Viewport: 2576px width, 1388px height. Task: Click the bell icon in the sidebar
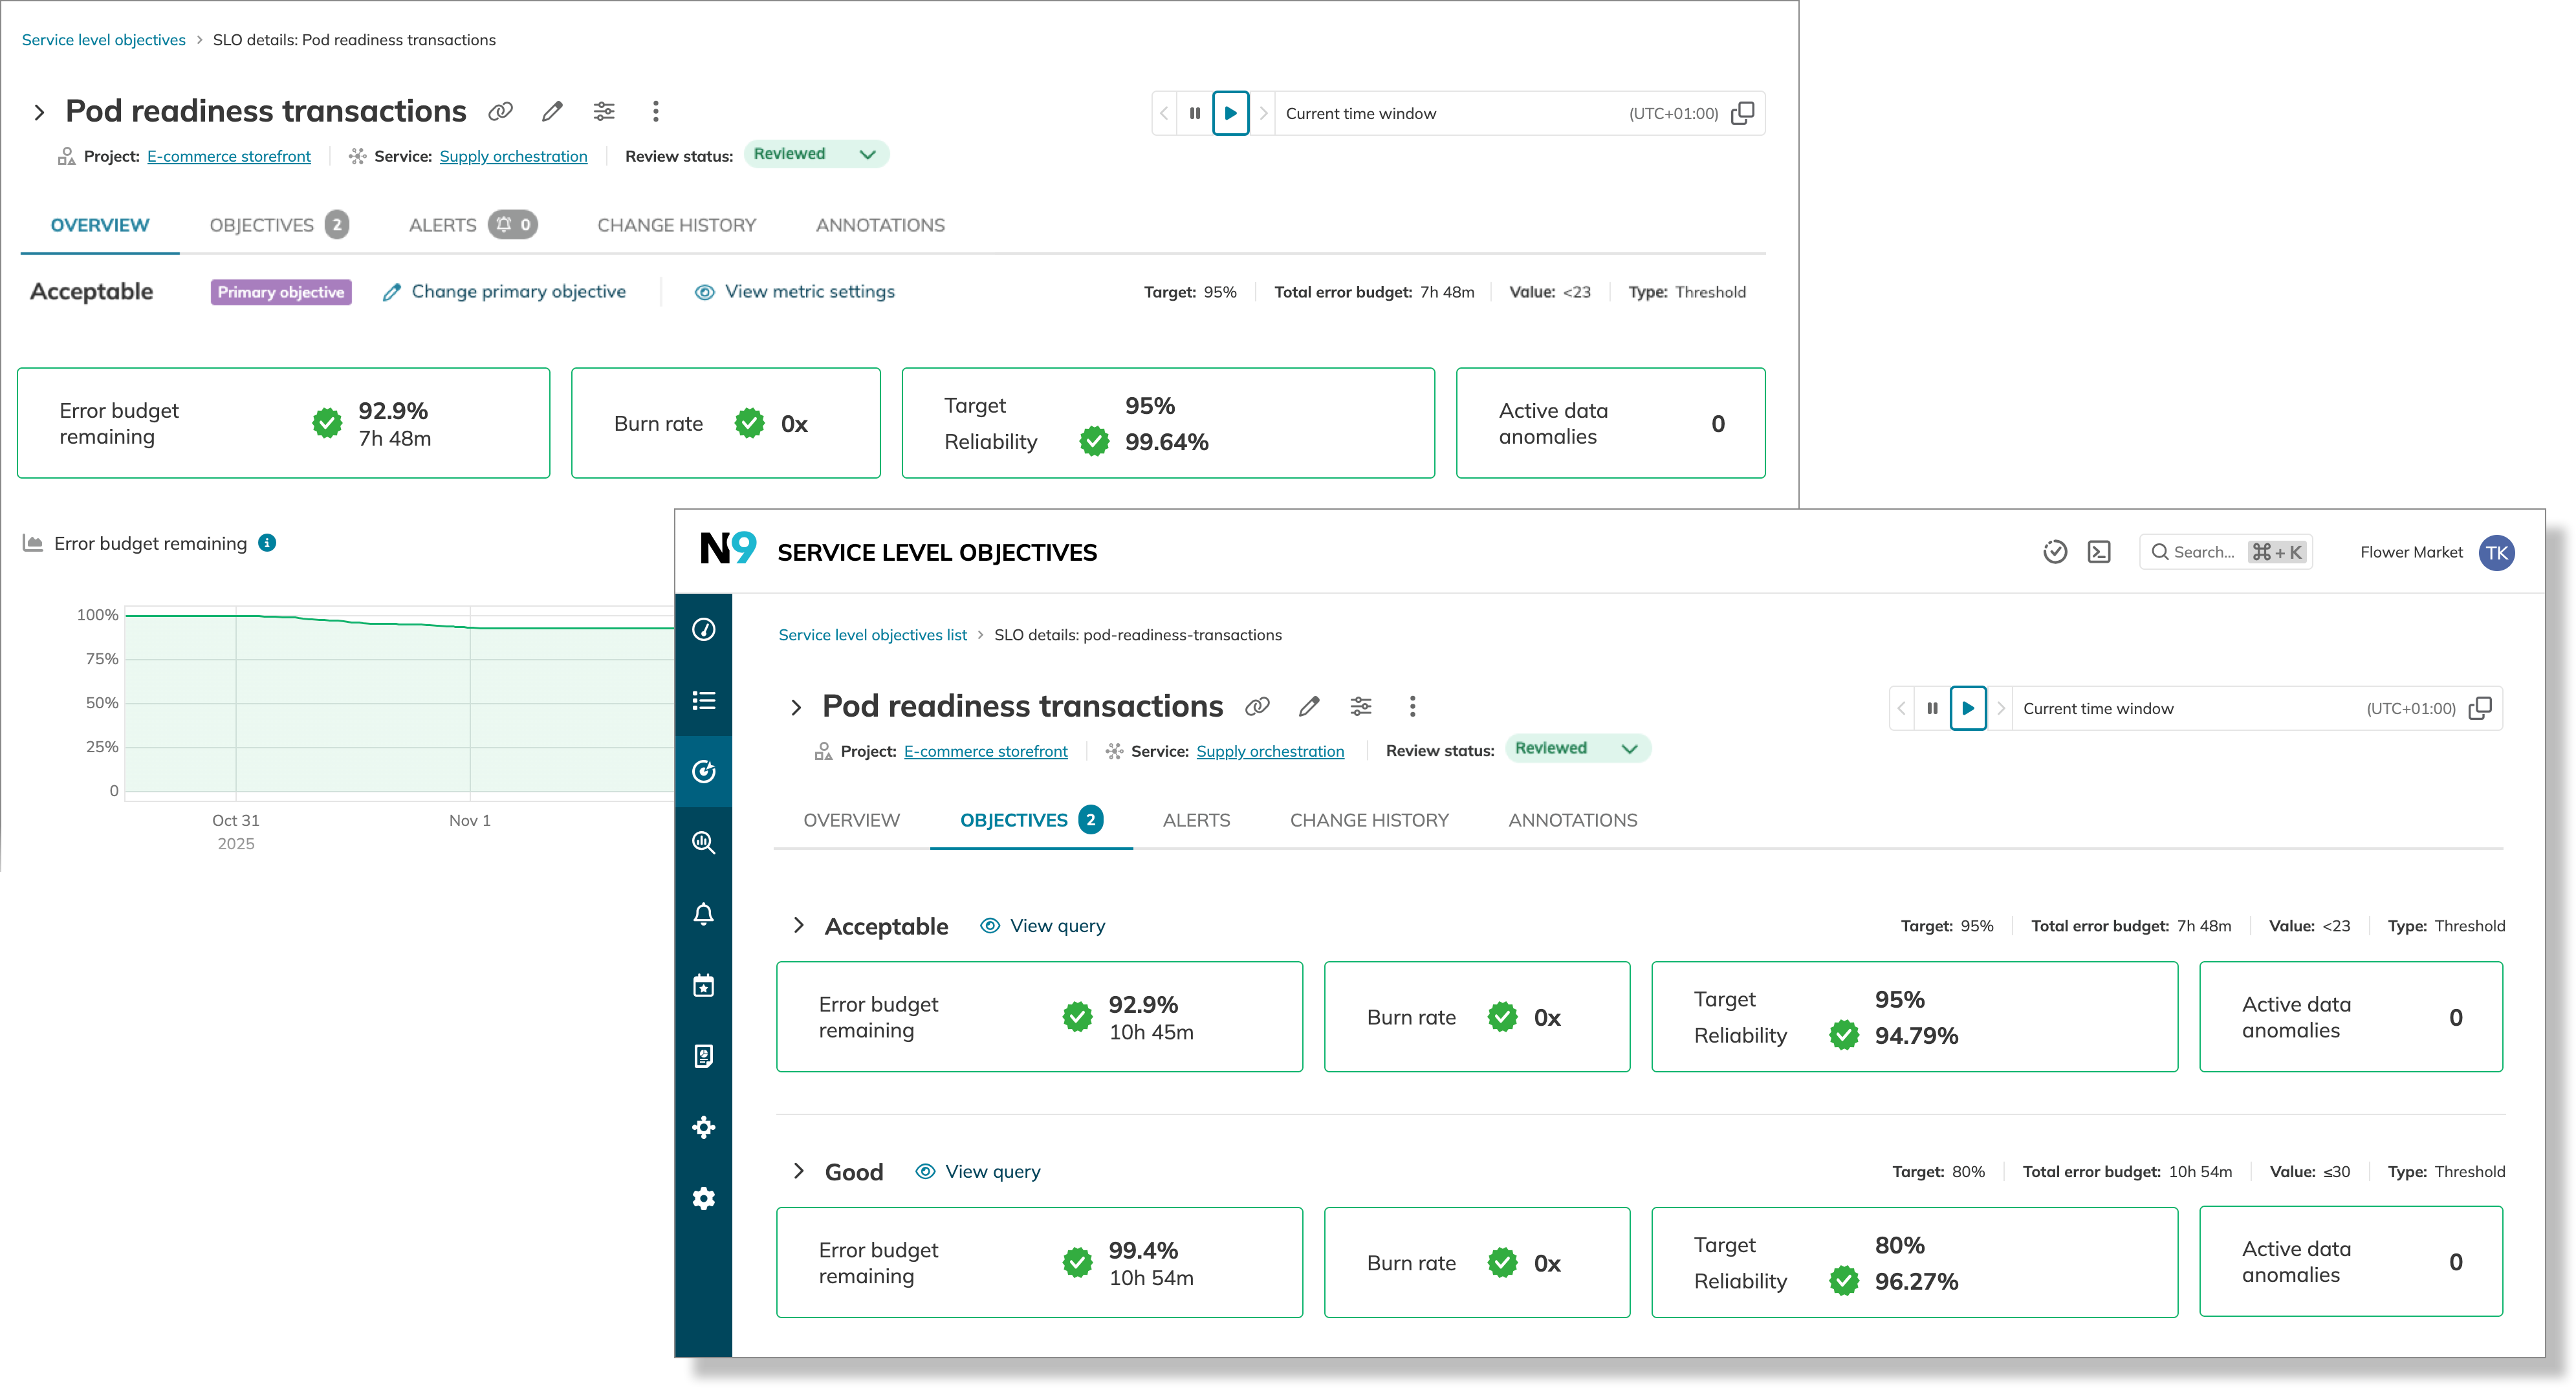(704, 914)
